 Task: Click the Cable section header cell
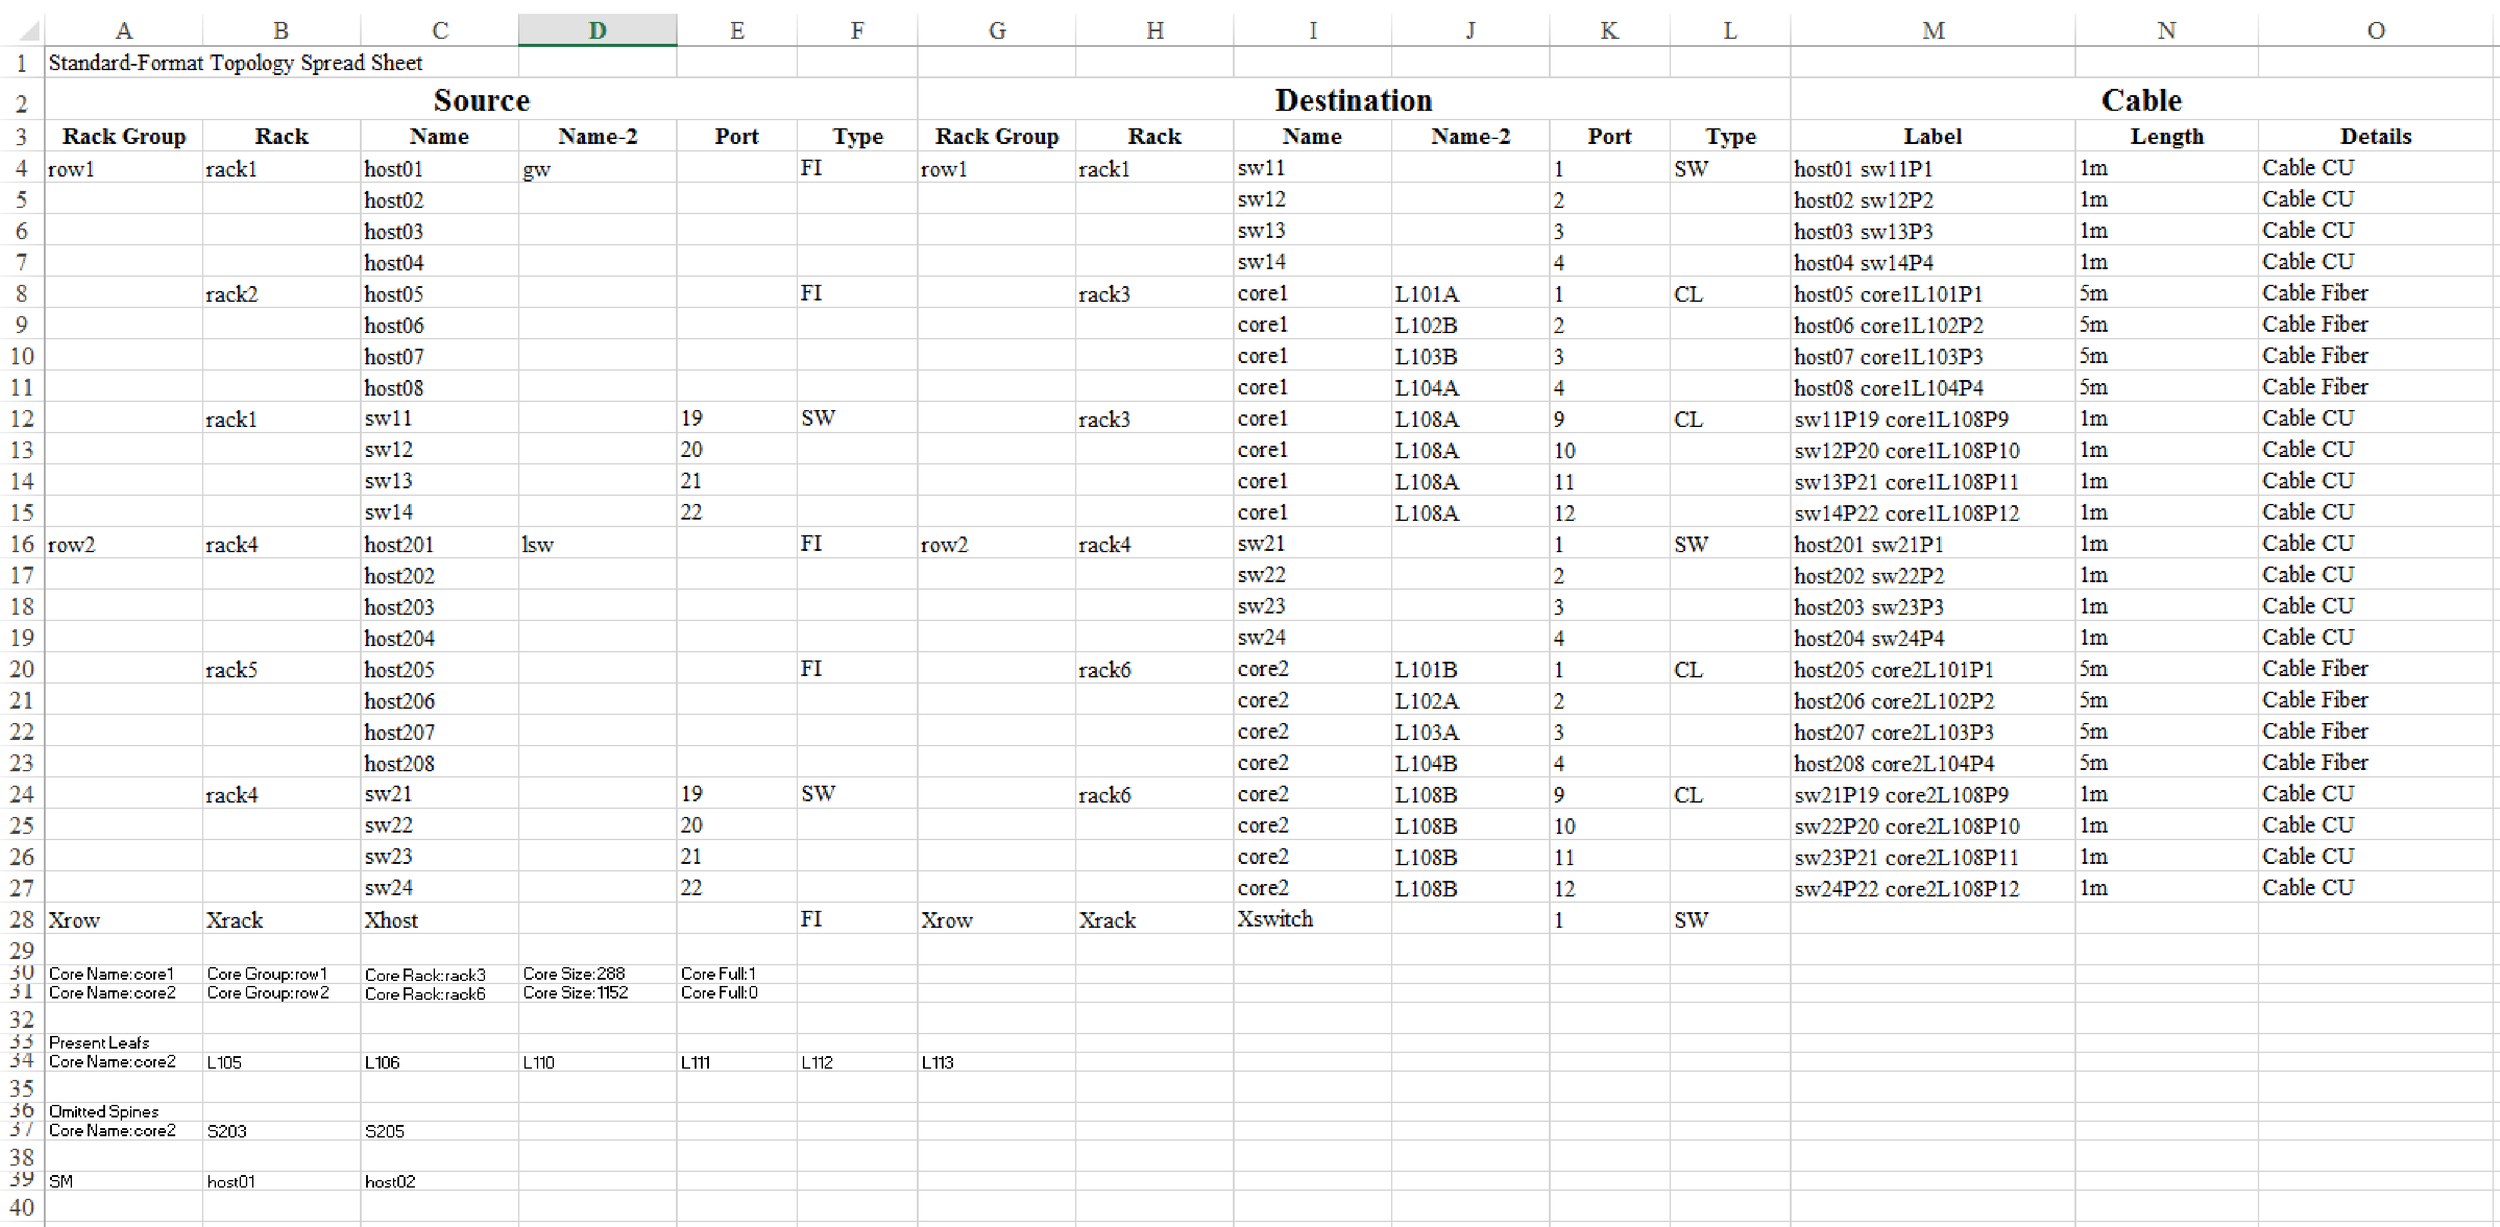[2140, 100]
